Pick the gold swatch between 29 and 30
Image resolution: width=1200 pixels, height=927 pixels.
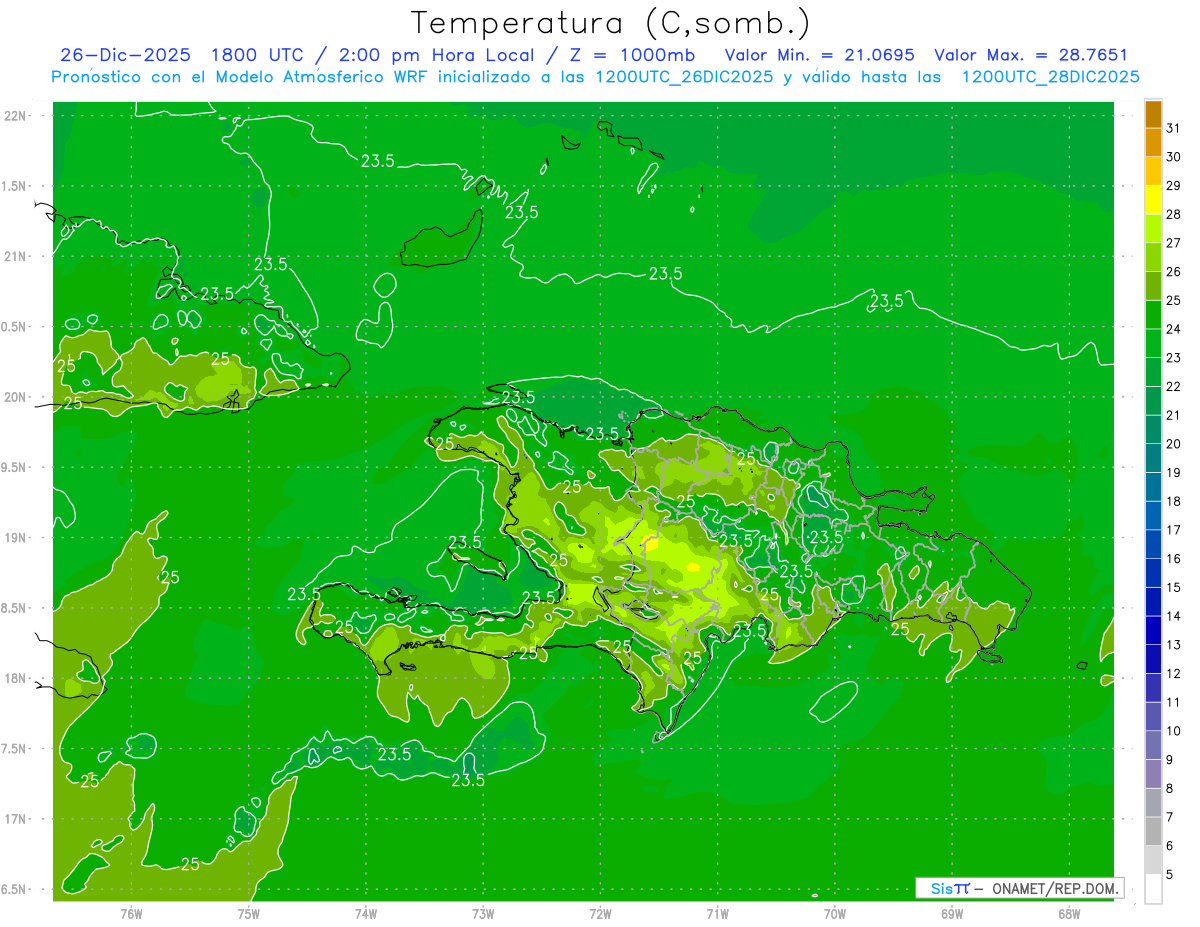click(1153, 171)
